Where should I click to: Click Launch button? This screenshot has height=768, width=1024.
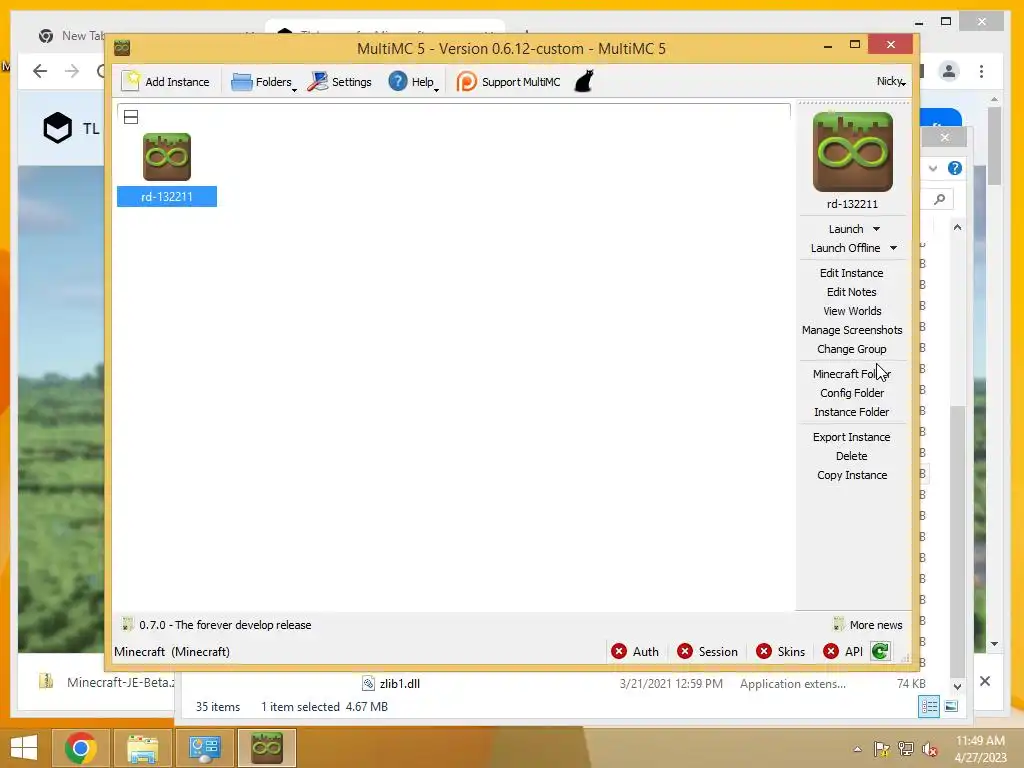coord(846,229)
